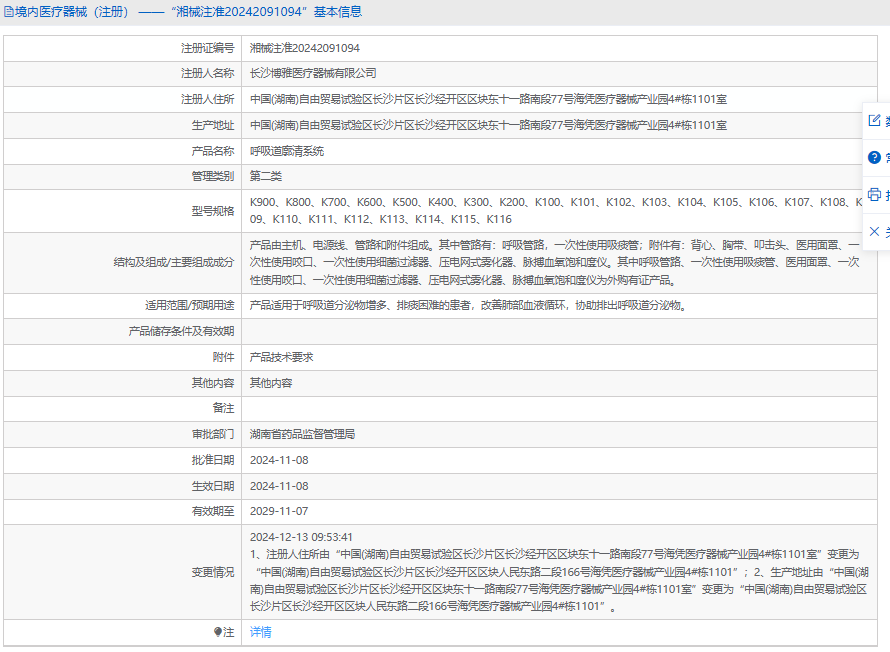Click the 其他内容 label in left column
The image size is (890, 652).
[x=212, y=383]
